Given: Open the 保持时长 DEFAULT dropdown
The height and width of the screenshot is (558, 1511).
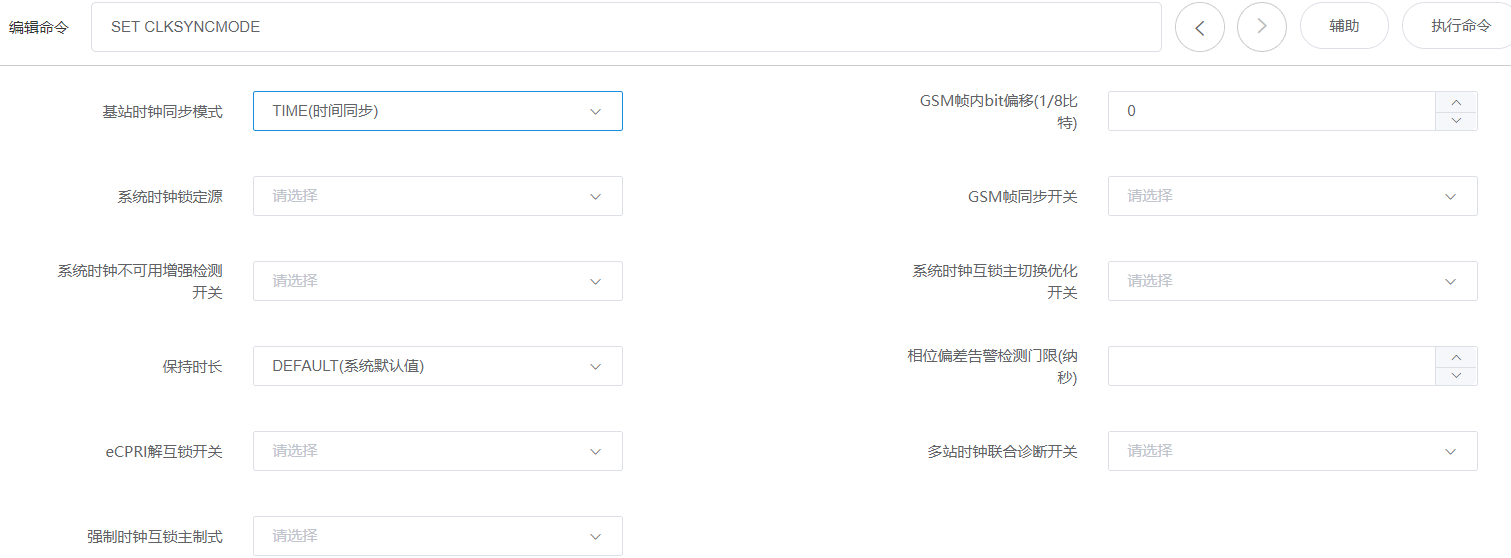Looking at the screenshot, I should (438, 366).
